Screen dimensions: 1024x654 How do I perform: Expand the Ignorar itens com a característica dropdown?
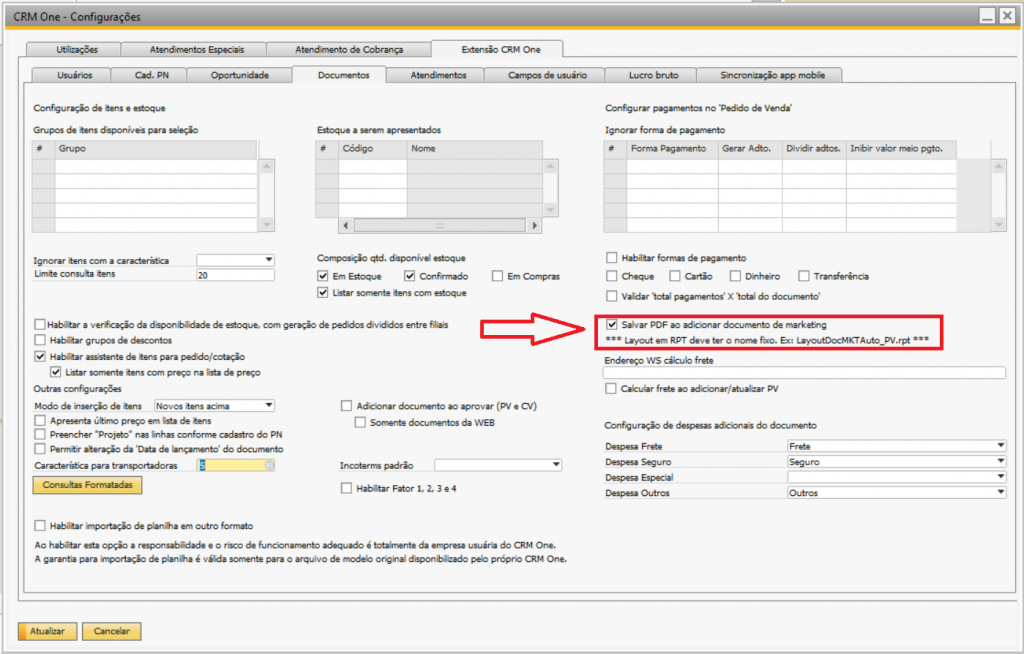click(268, 260)
